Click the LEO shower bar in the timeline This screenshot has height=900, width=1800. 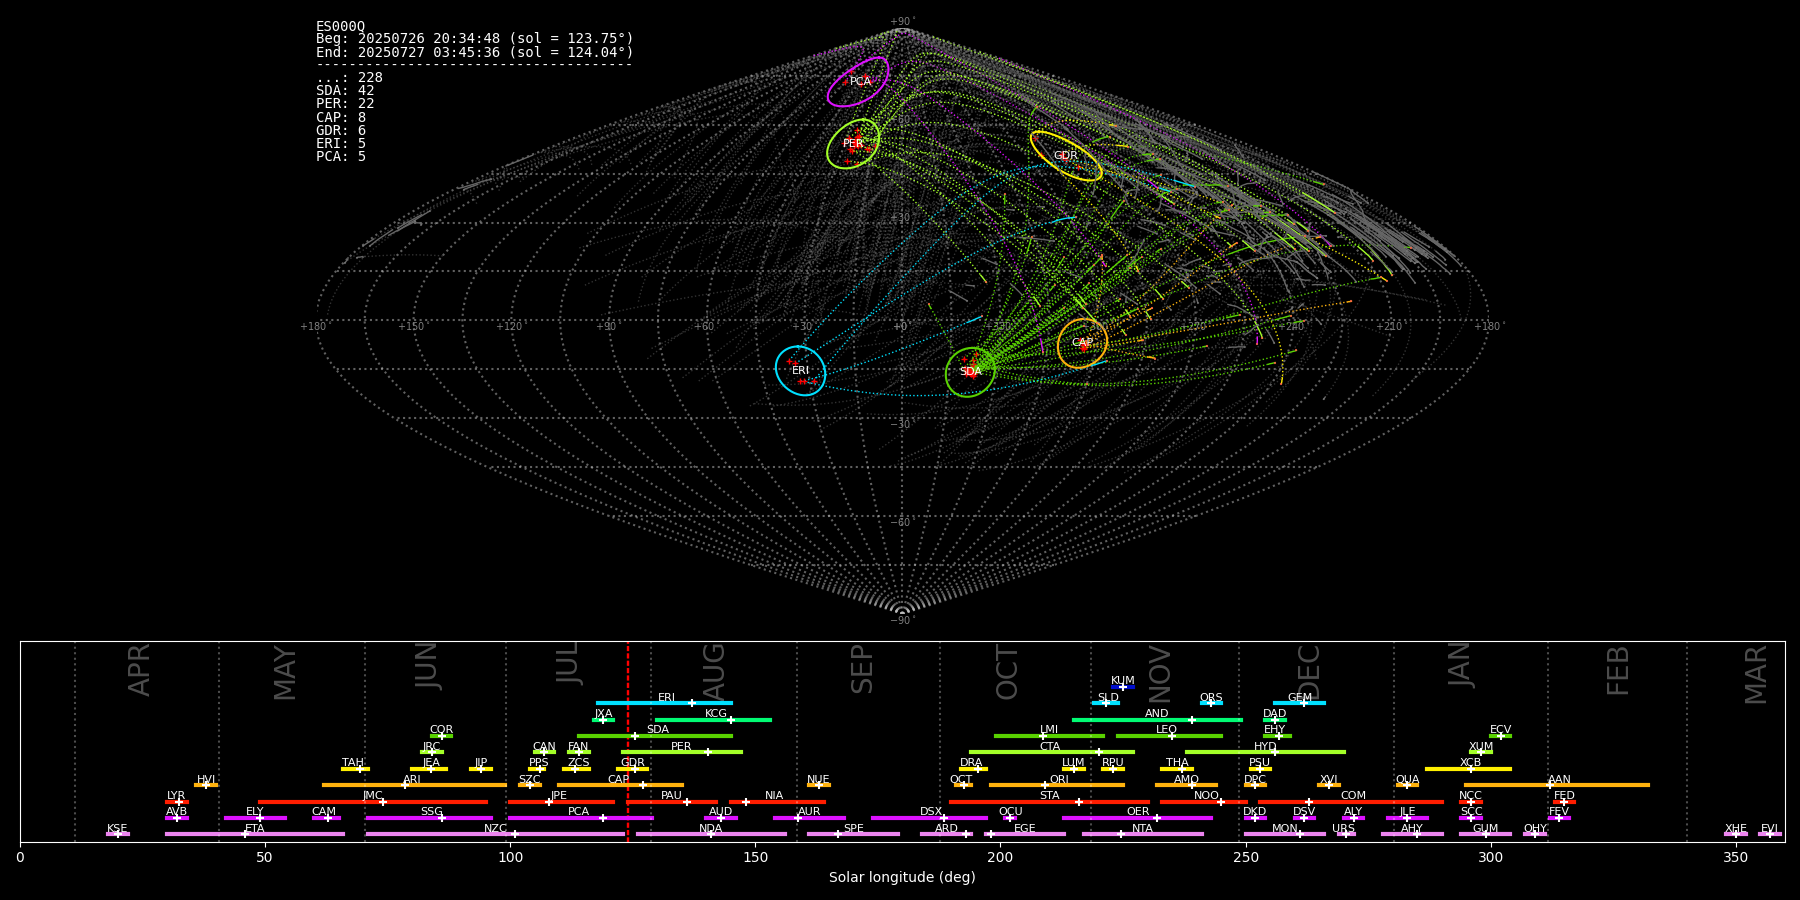coord(1169,736)
